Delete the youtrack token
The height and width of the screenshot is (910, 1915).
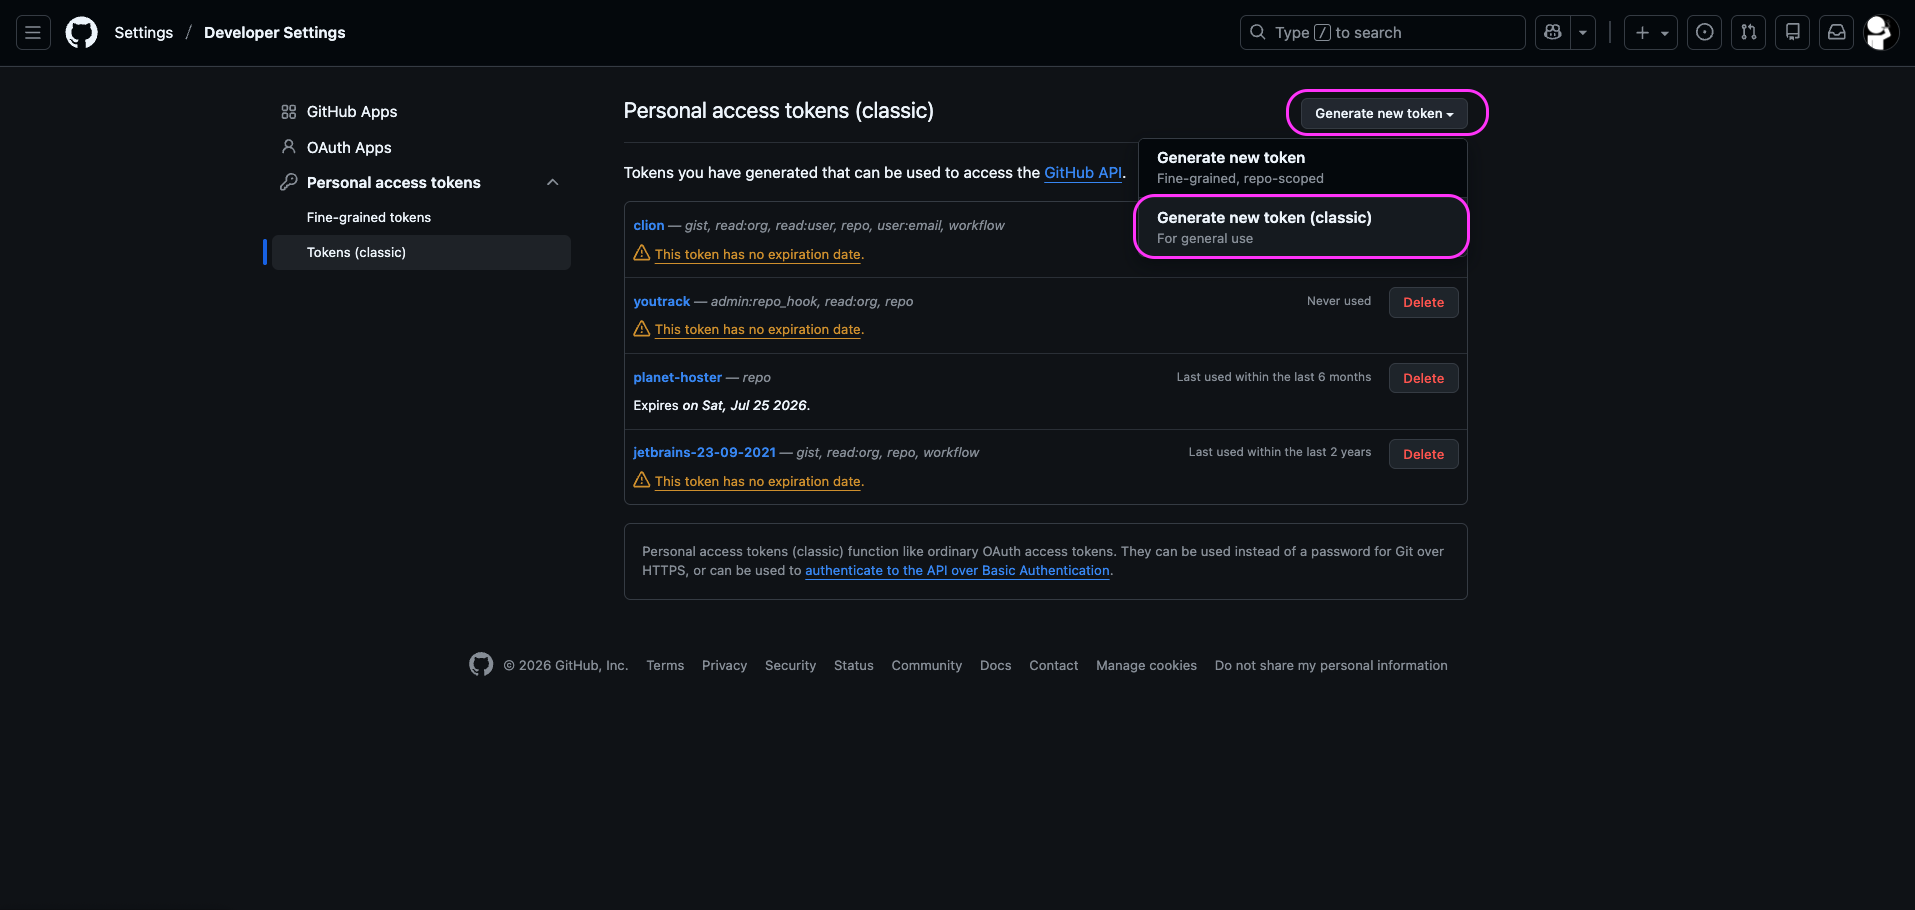coord(1423,303)
